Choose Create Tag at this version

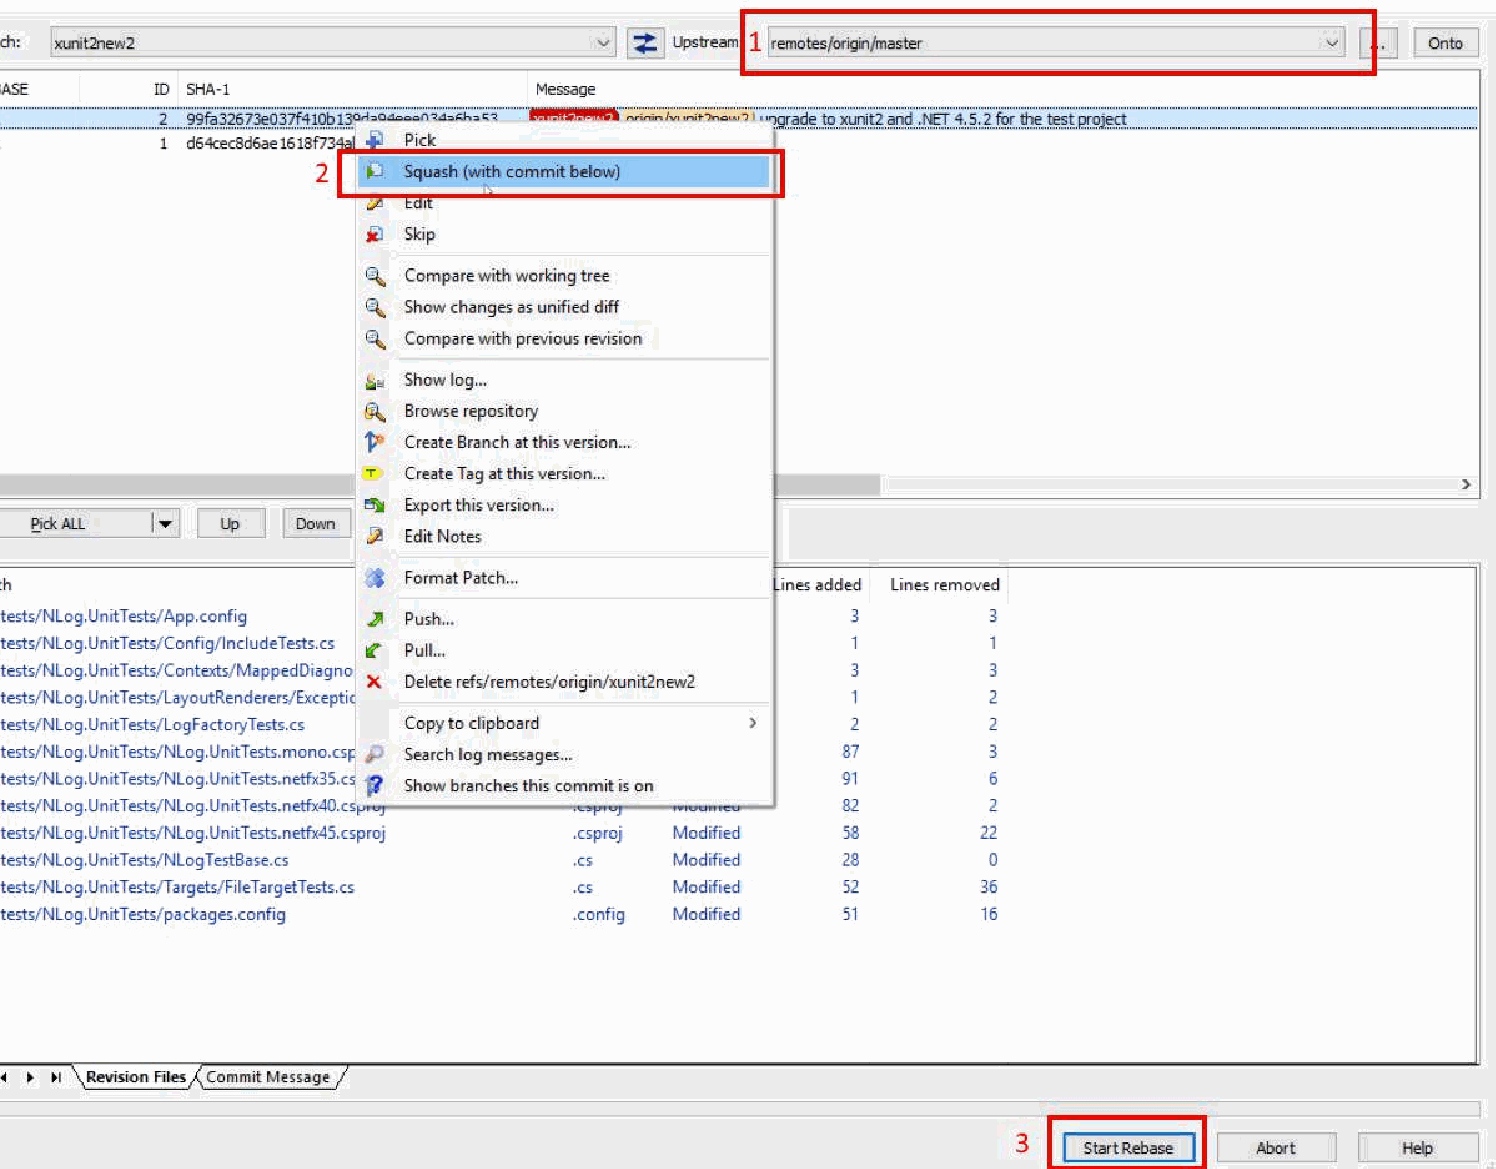564,473
